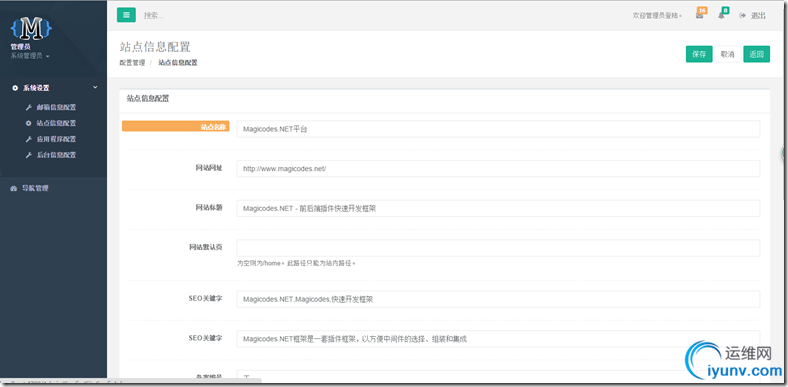Image resolution: width=788 pixels, height=387 pixels.
Task: Click the 站点信息配置 breadcrumb item
Action: [x=178, y=63]
